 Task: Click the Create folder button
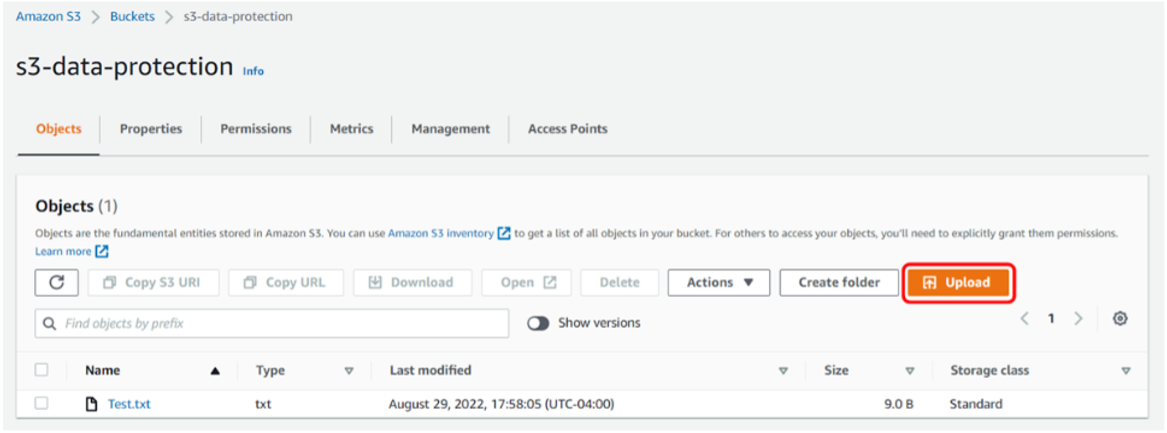tap(839, 283)
